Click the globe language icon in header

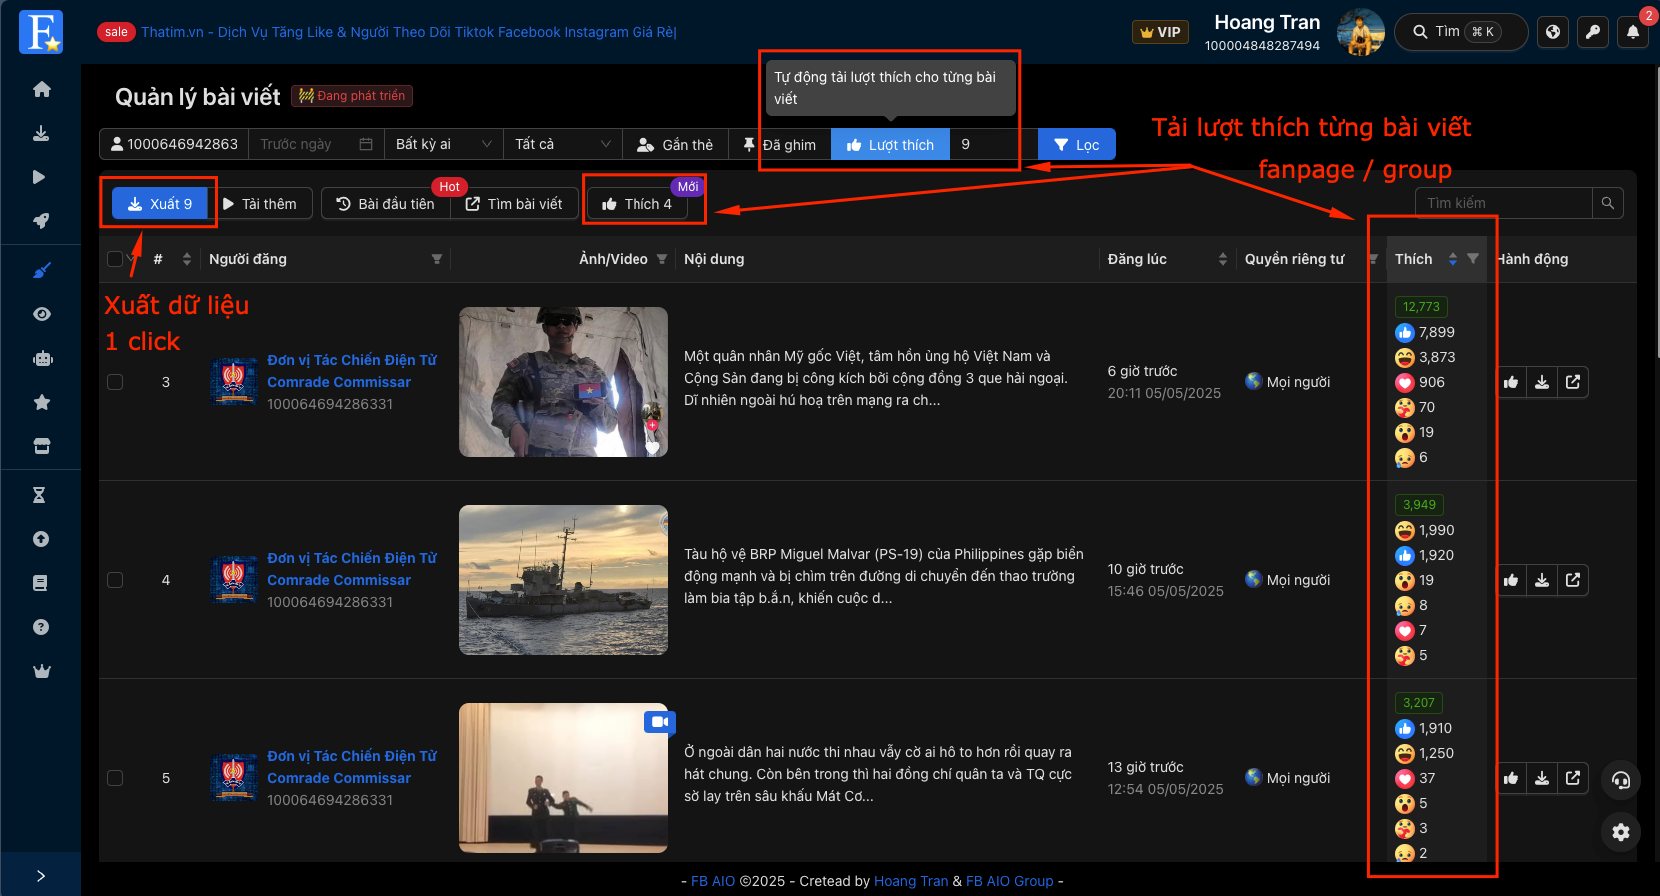(1553, 32)
